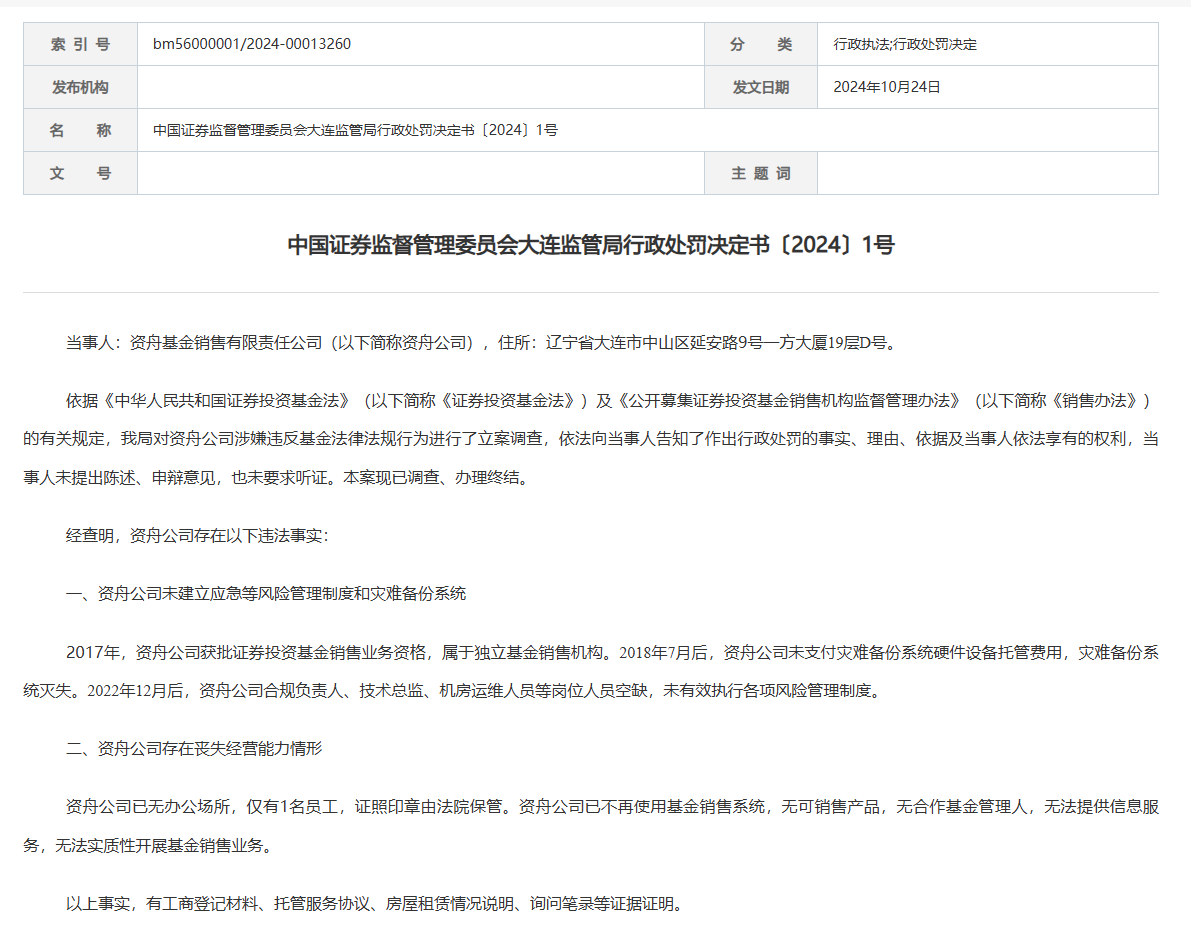Click the 索引号 label cell

[x=80, y=44]
